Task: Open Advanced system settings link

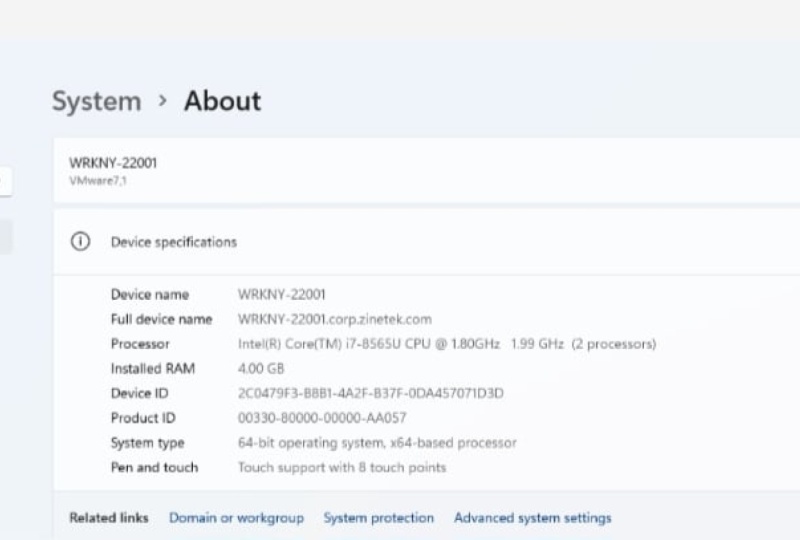Action: pos(533,518)
